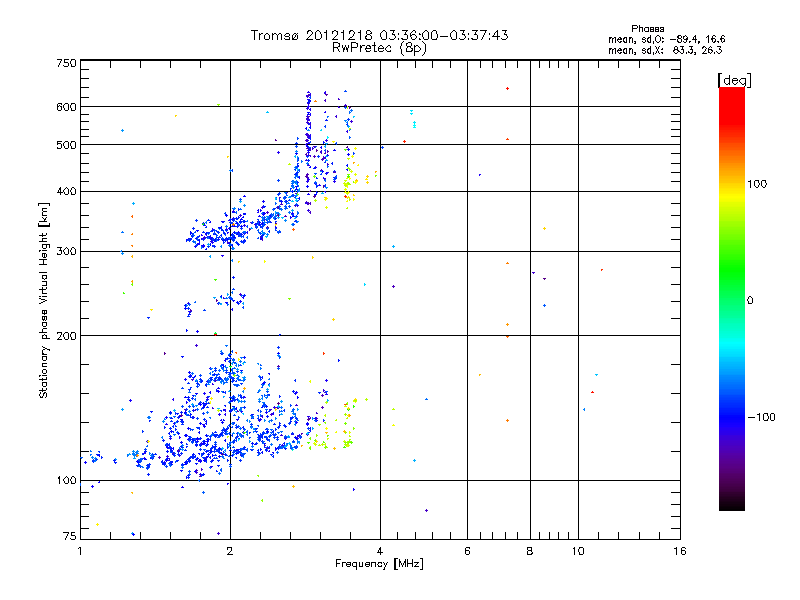The height and width of the screenshot is (600, 800).
Task: Click the x-axis tick label '6'
Action: (467, 551)
